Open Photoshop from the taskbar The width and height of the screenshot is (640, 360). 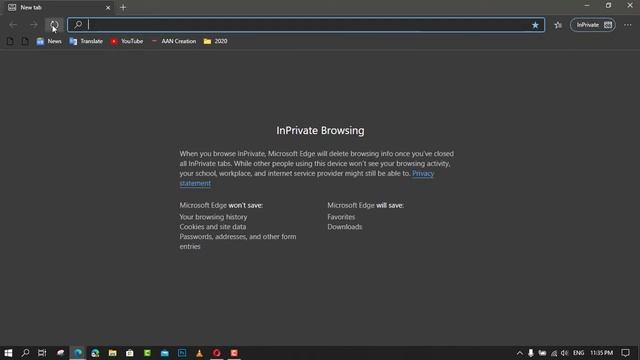[x=182, y=353]
